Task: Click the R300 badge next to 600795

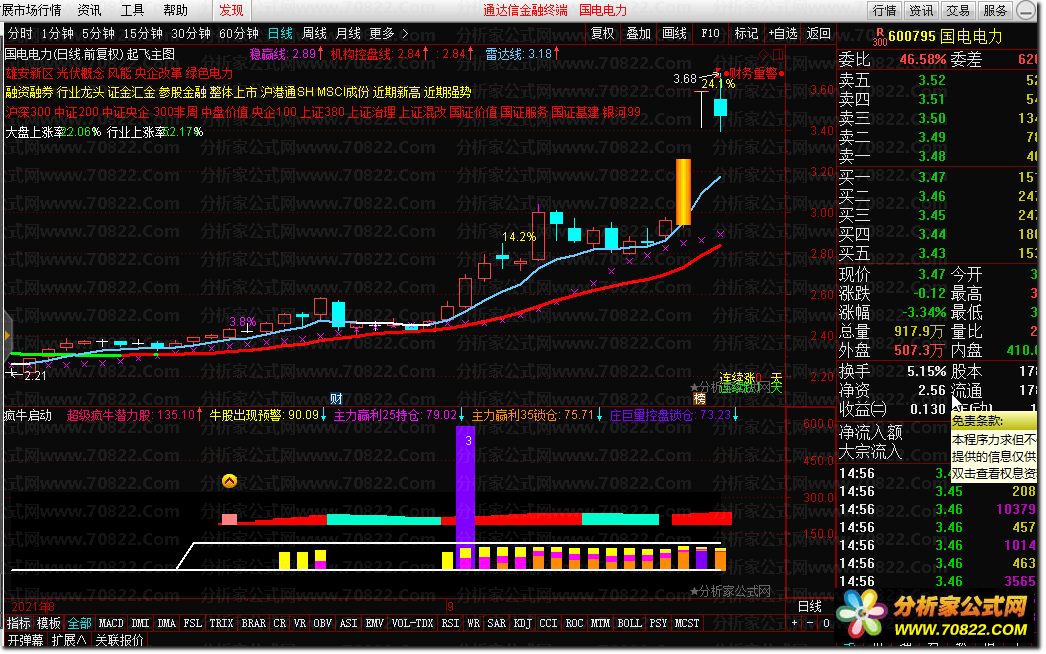Action: [x=879, y=37]
